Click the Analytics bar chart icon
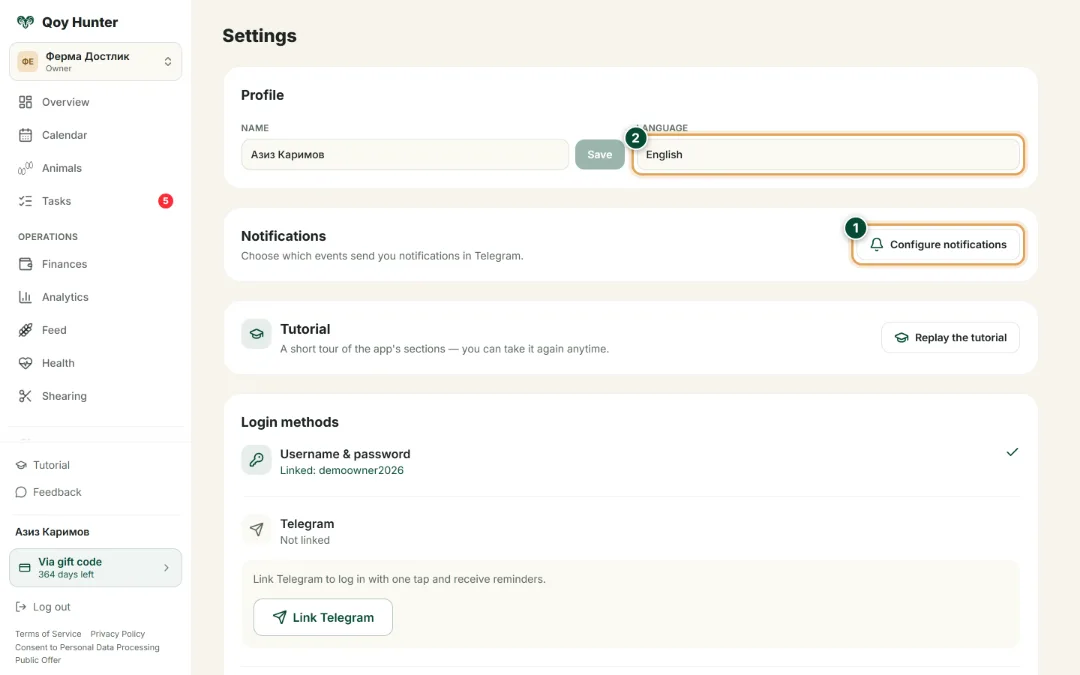Image resolution: width=1080 pixels, height=675 pixels. click(x=25, y=297)
